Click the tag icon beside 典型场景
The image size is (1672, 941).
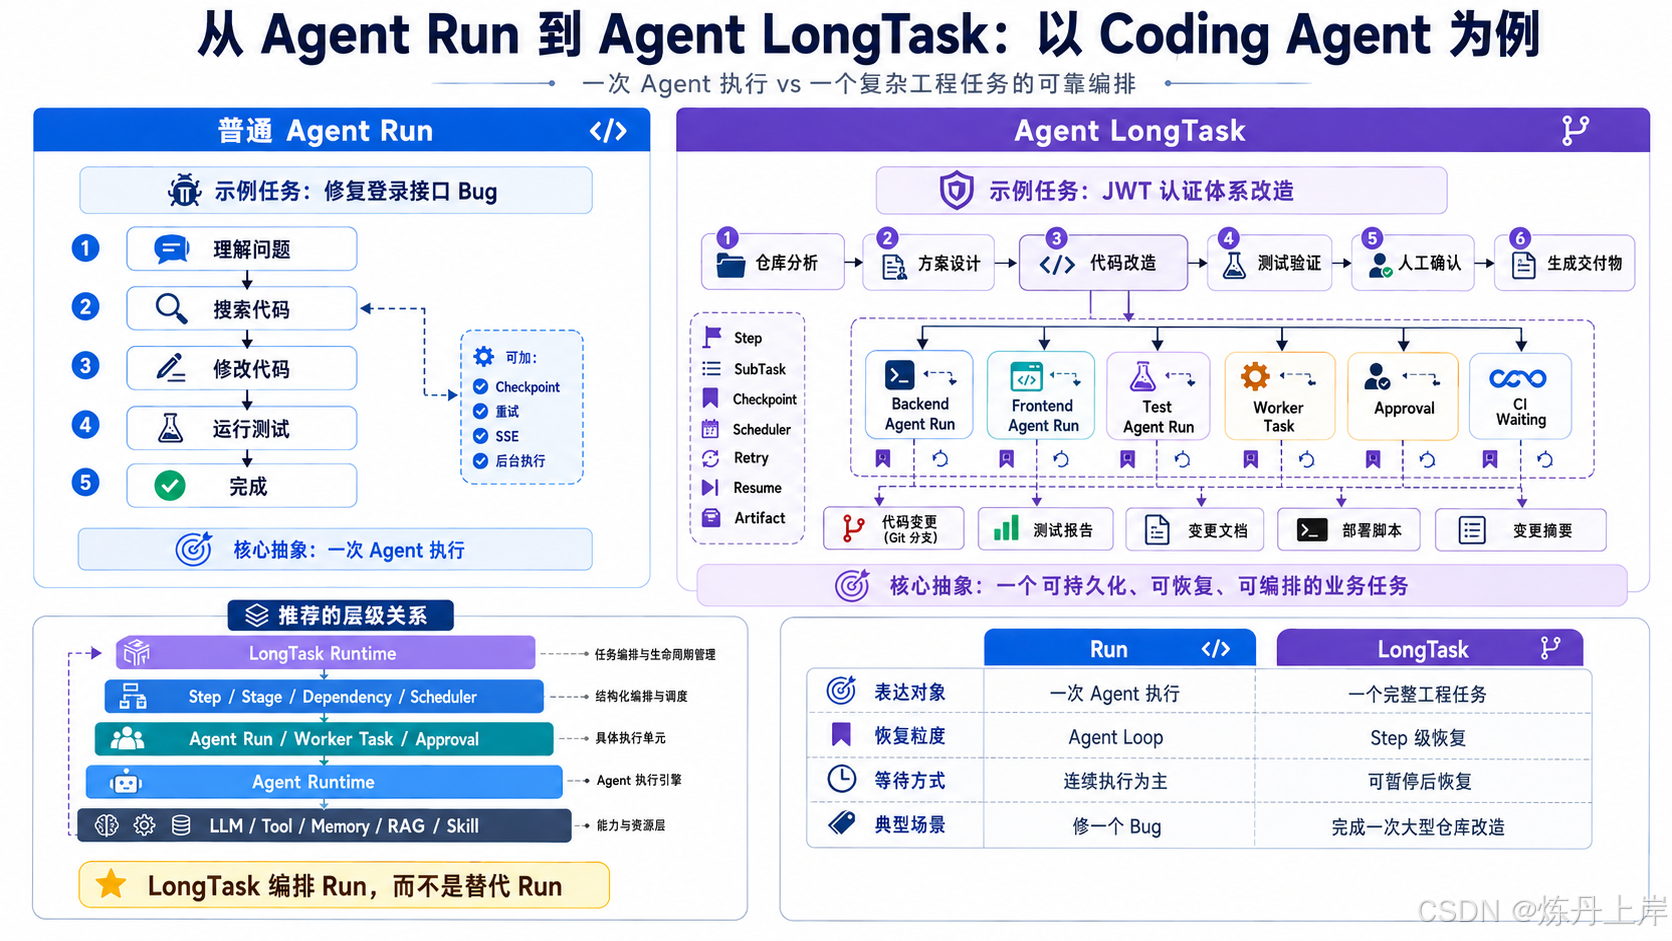click(x=841, y=823)
